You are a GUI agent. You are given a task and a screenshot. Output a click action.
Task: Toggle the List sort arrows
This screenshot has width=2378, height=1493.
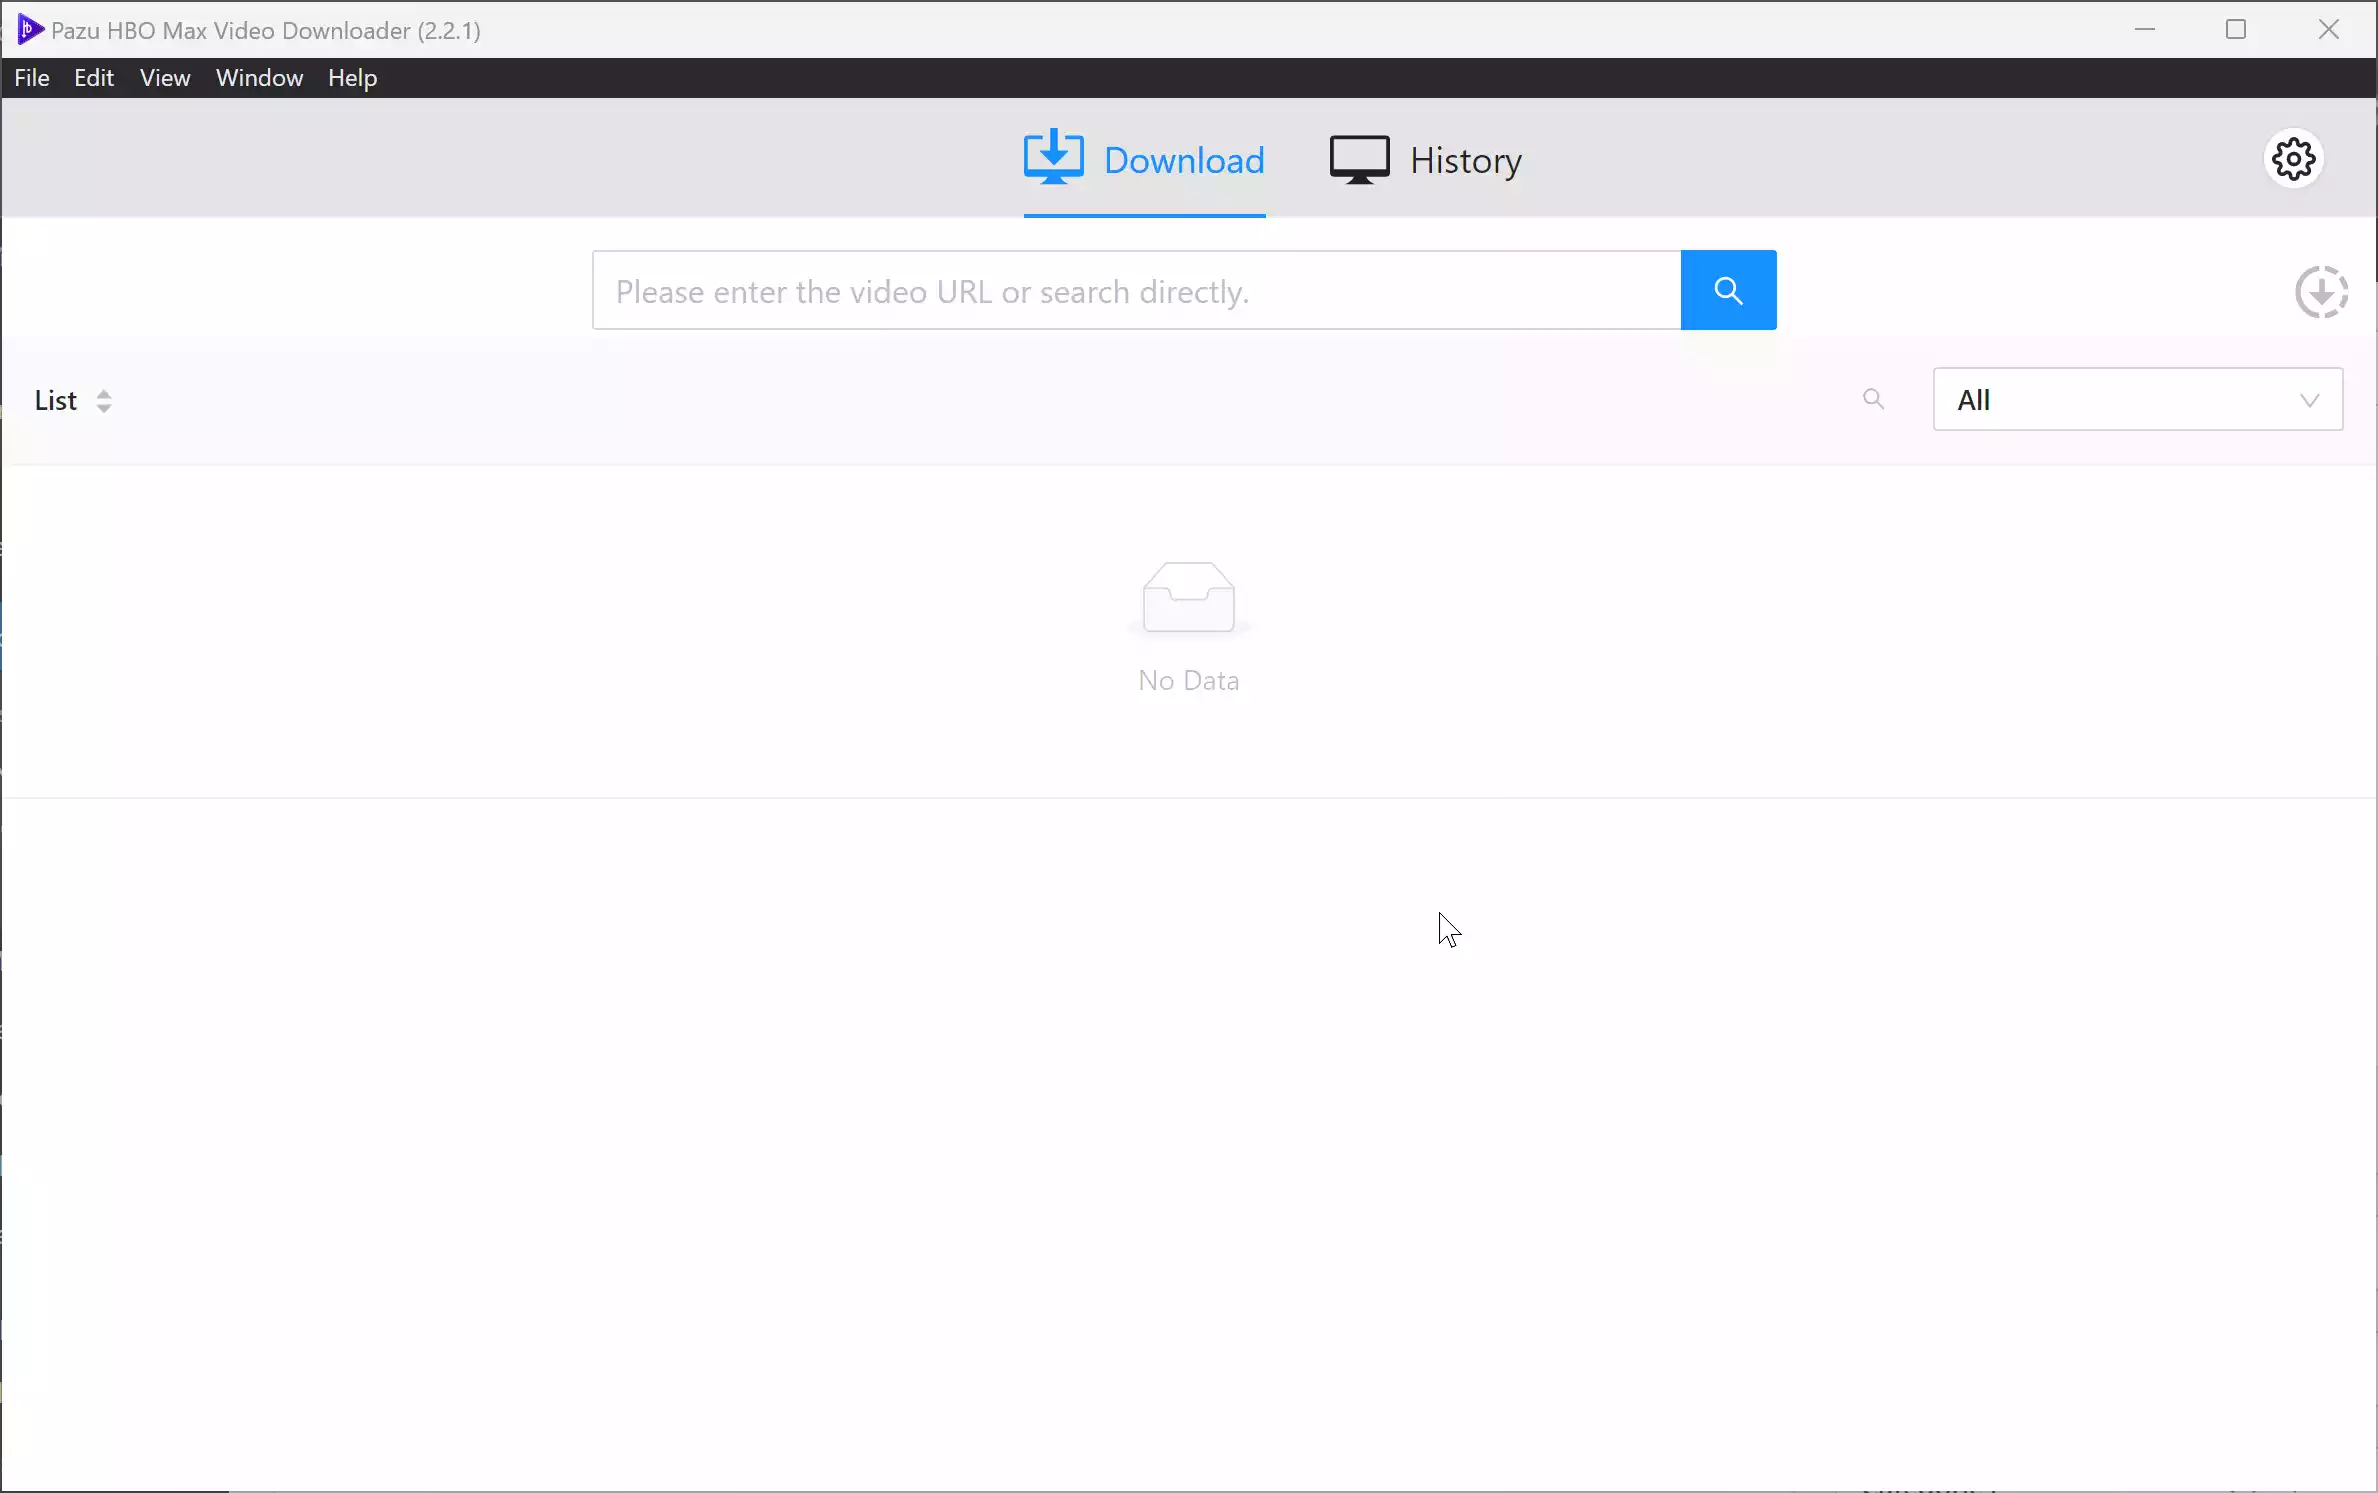tap(104, 401)
